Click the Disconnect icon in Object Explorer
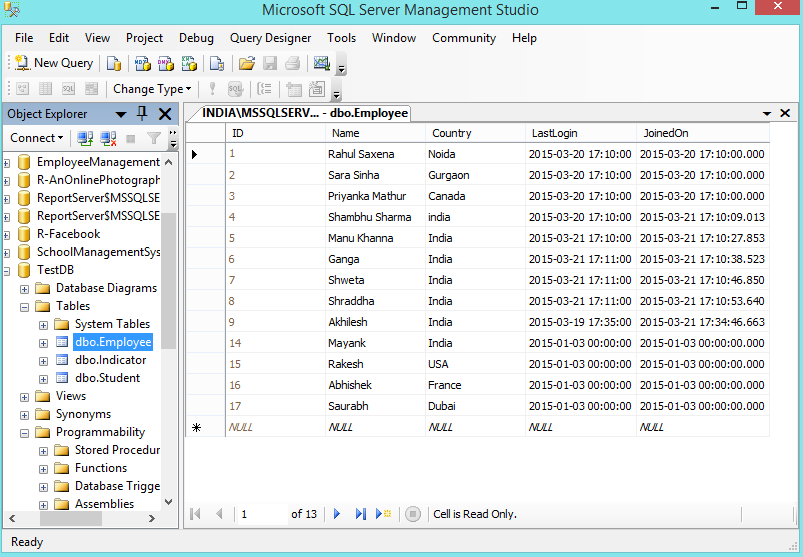 tap(107, 138)
